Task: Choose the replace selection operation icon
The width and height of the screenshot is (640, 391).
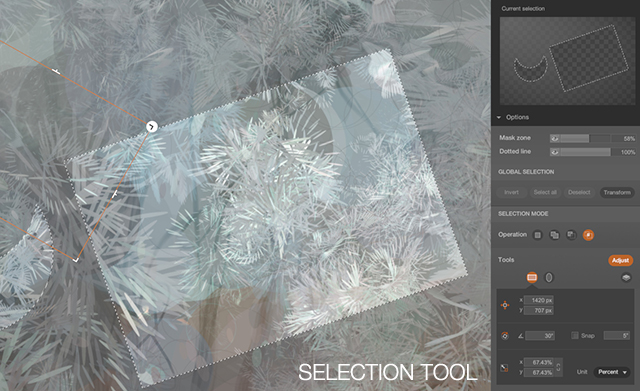Action: 538,235
